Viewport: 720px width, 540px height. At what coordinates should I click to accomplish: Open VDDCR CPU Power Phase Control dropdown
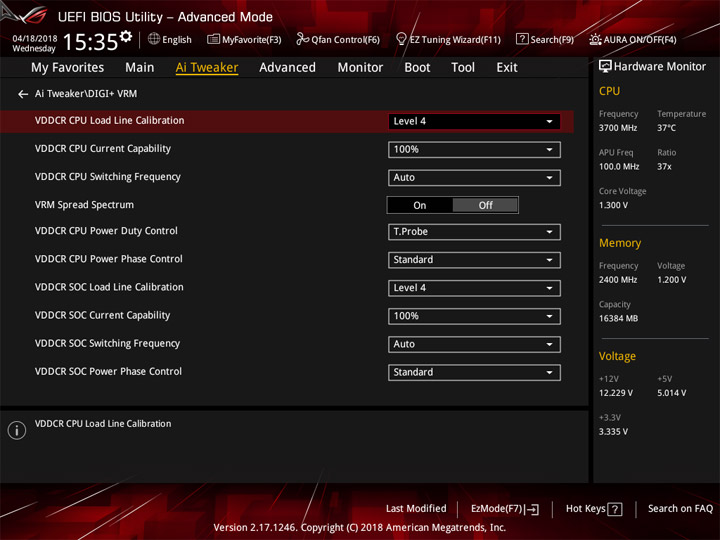pos(474,260)
